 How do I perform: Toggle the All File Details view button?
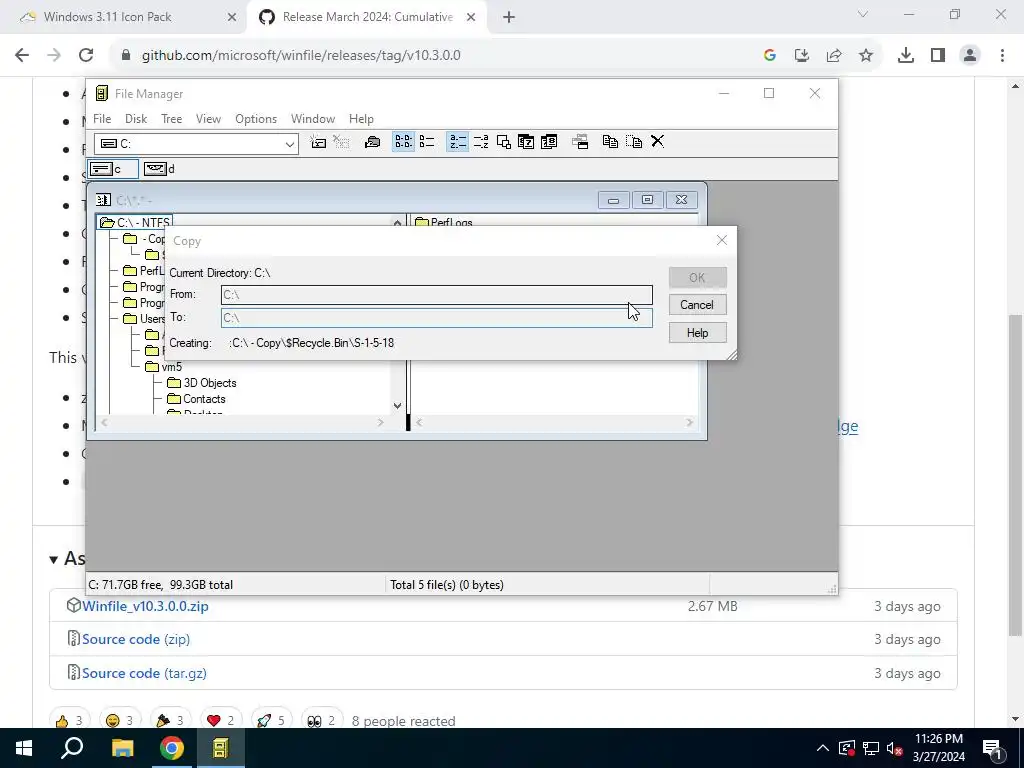(x=426, y=142)
